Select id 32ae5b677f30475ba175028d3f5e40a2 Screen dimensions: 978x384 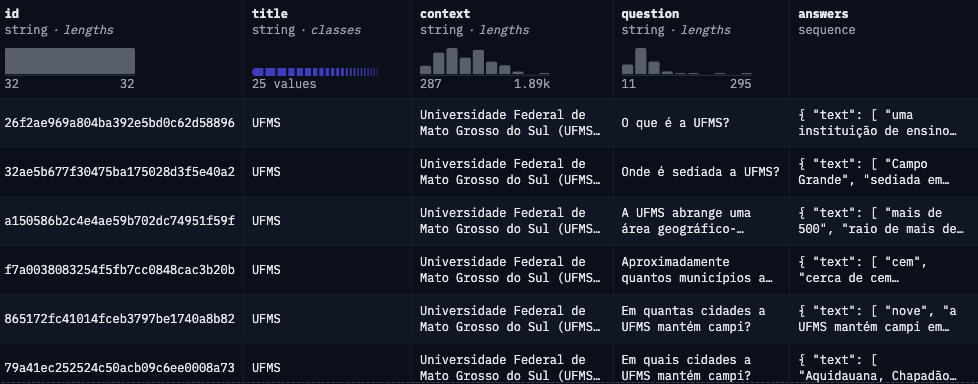(120, 172)
